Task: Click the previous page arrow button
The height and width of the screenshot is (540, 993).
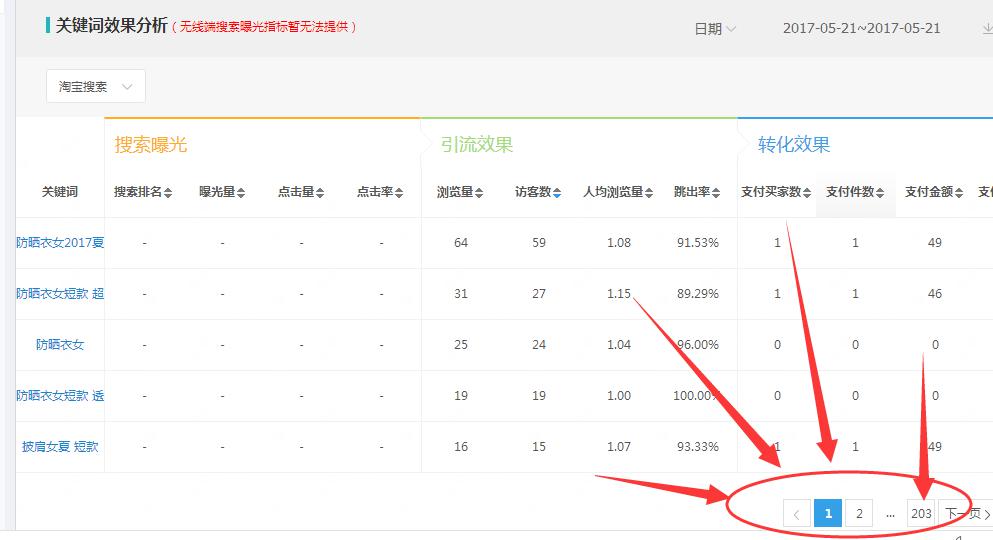Action: tap(796, 514)
